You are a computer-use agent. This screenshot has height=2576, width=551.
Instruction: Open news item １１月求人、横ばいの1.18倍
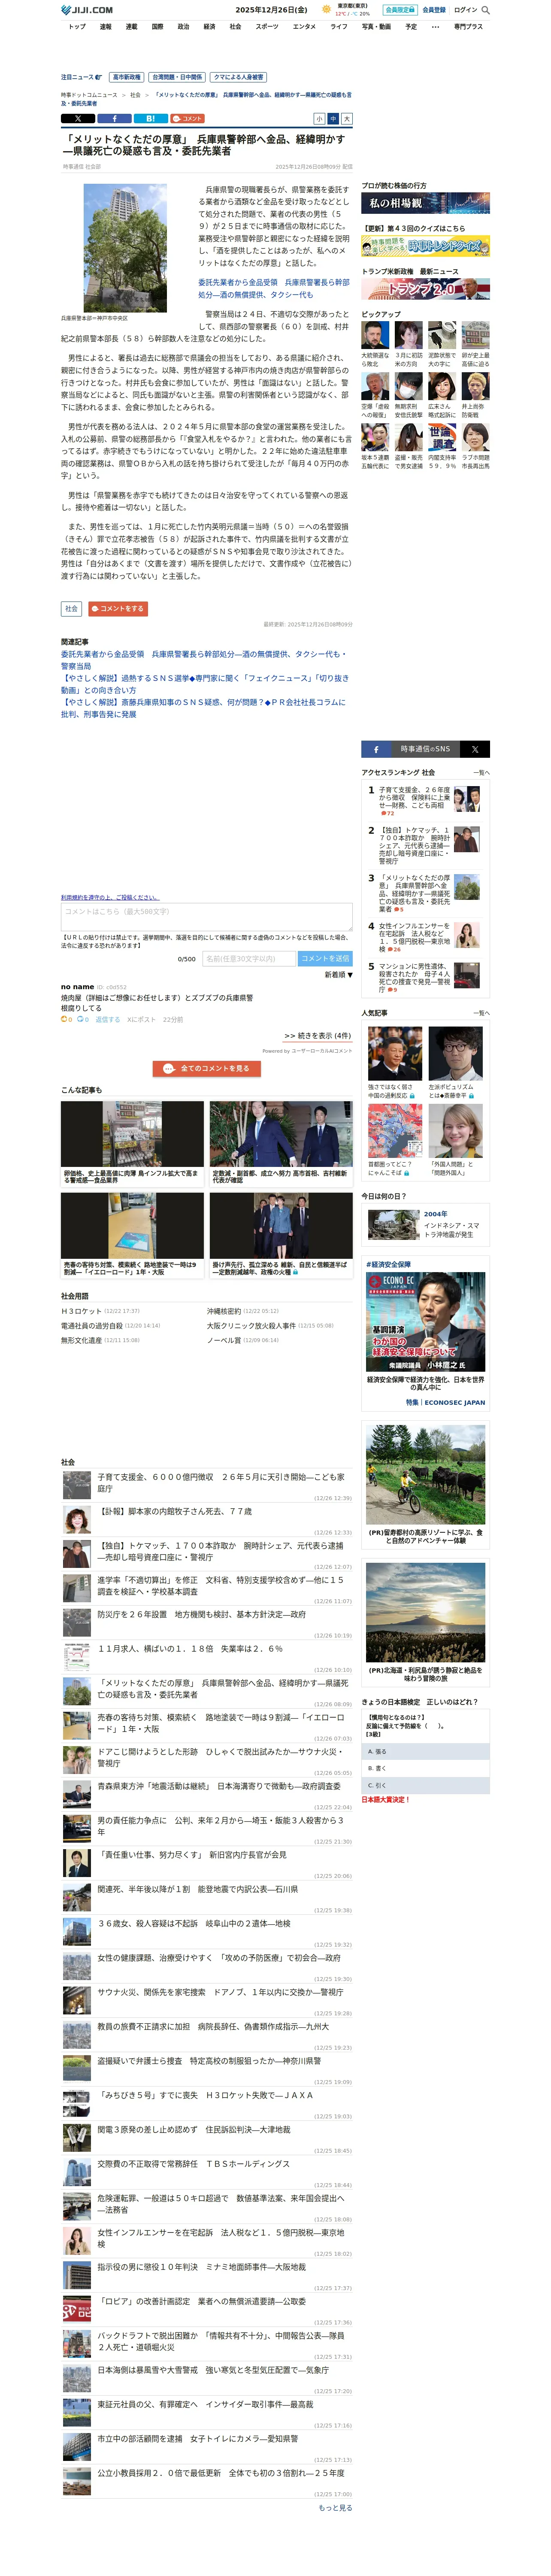pyautogui.click(x=190, y=1648)
